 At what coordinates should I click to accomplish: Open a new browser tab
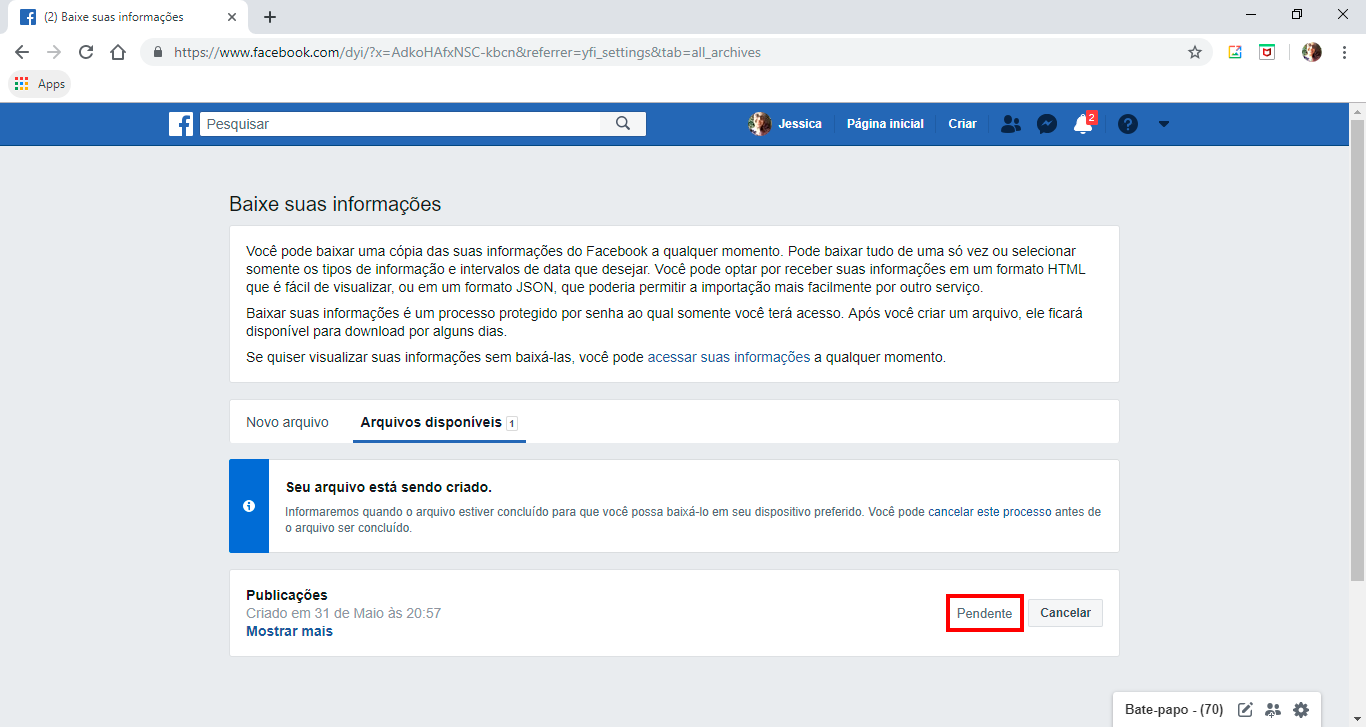(270, 17)
